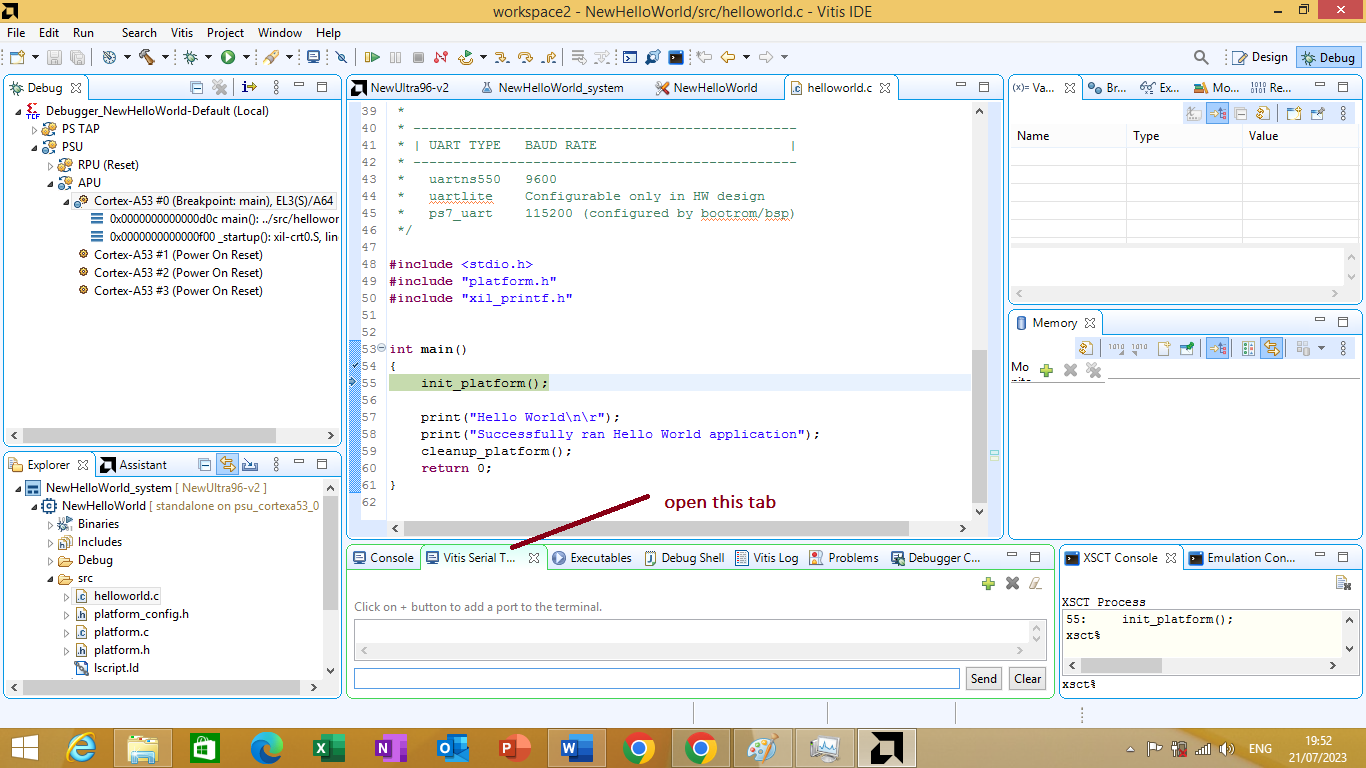Click the XSCT Console clear output icon
This screenshot has height=768, width=1366.
(1343, 583)
